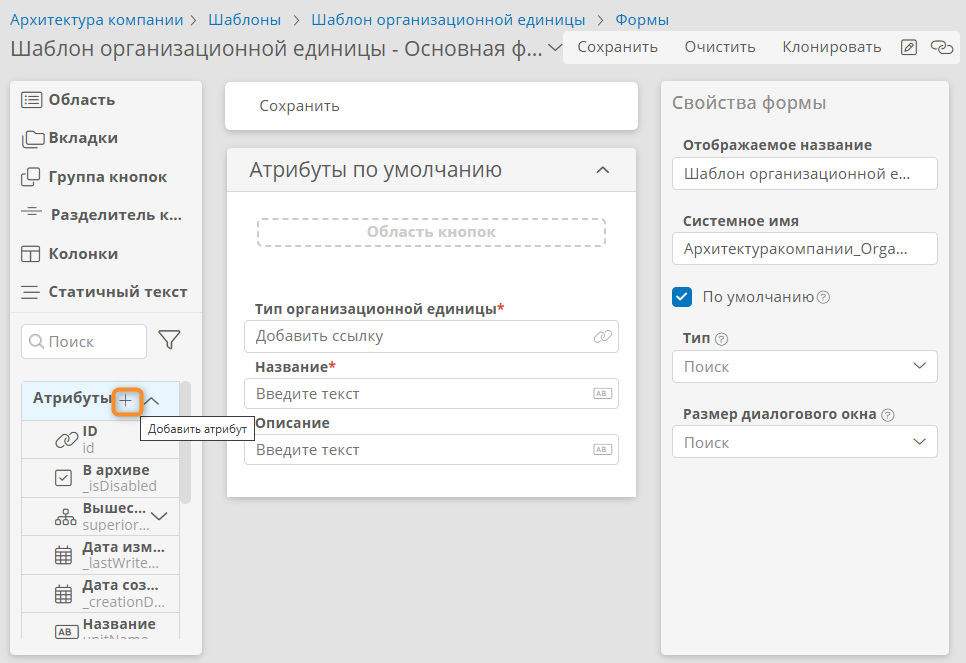Viewport: 966px width, 663px height.
Task: Select the _isDisabled system name text
Action: [x=120, y=486]
